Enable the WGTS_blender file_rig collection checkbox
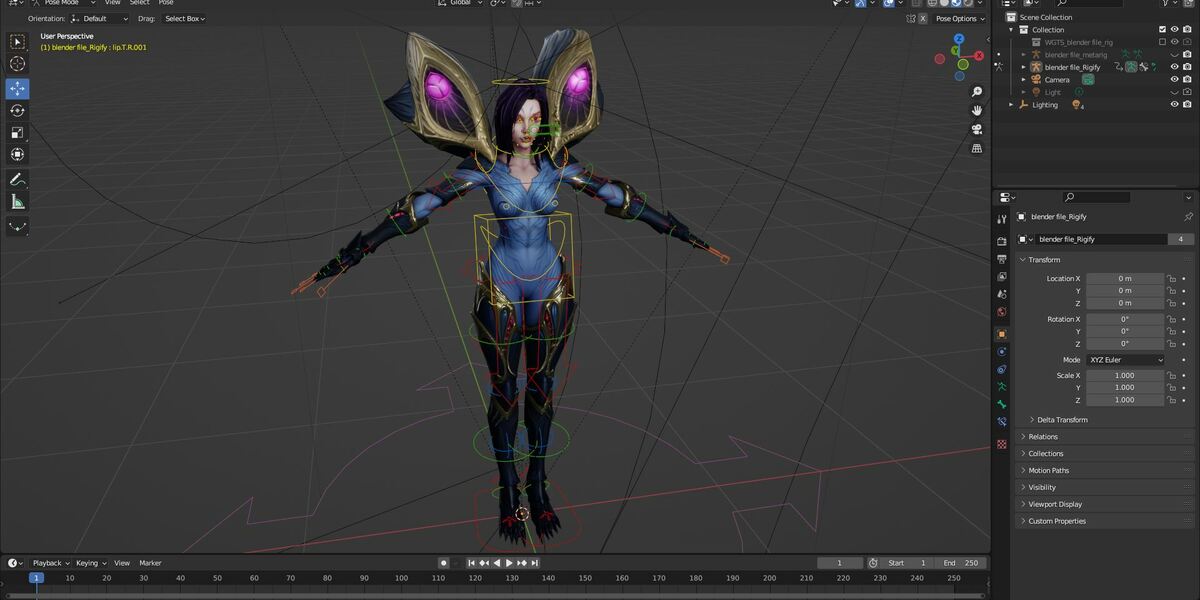Image resolution: width=1200 pixels, height=600 pixels. click(1162, 42)
